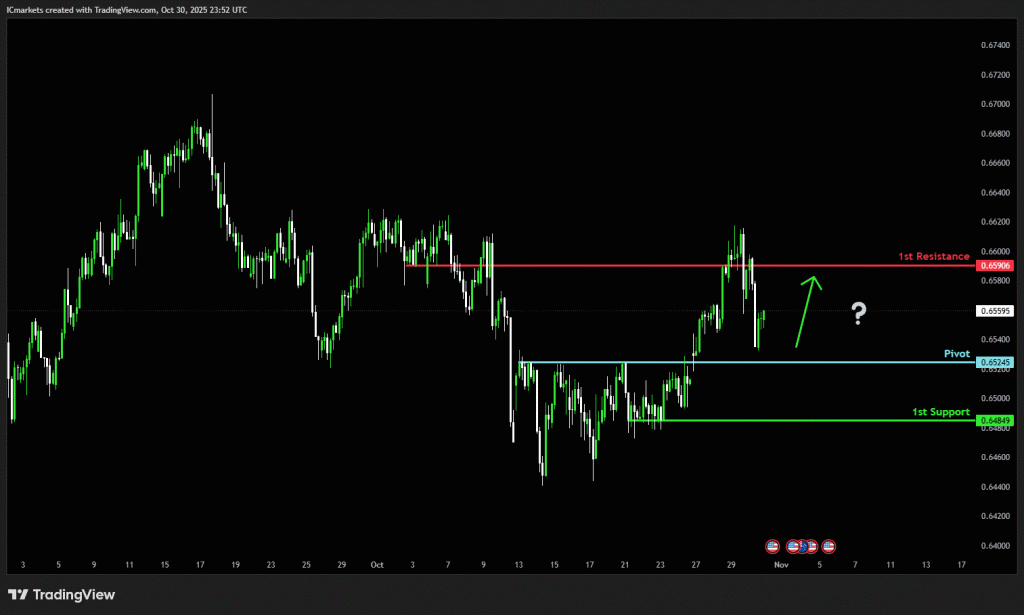The image size is (1024, 615).
Task: Select the "1st Support" text label
Action: [940, 411]
